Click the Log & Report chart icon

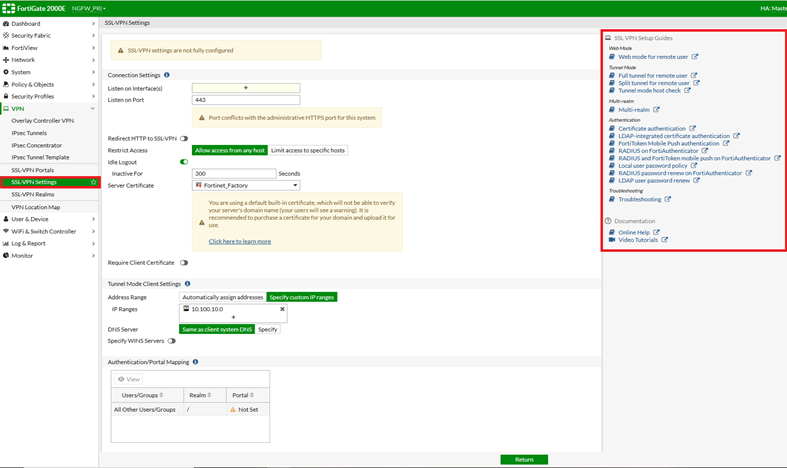point(6,243)
